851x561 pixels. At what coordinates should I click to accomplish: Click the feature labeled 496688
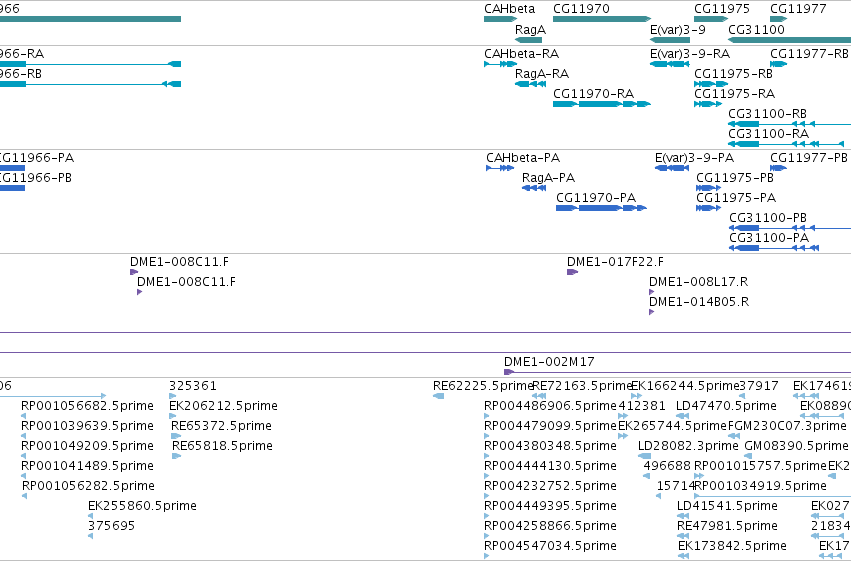pos(646,476)
